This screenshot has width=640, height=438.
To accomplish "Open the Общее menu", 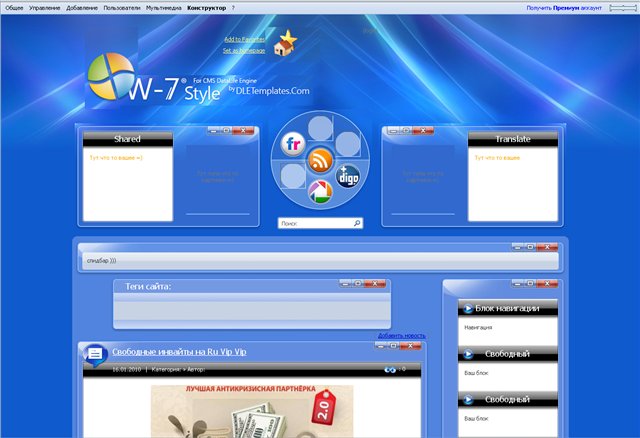I will [14, 8].
